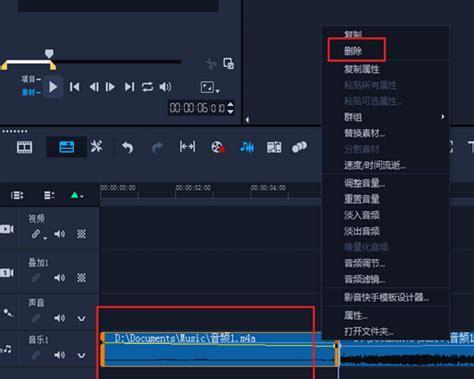This screenshot has height=379, width=474.
Task: Mute the 叠加1 overlay track
Action: click(x=60, y=278)
